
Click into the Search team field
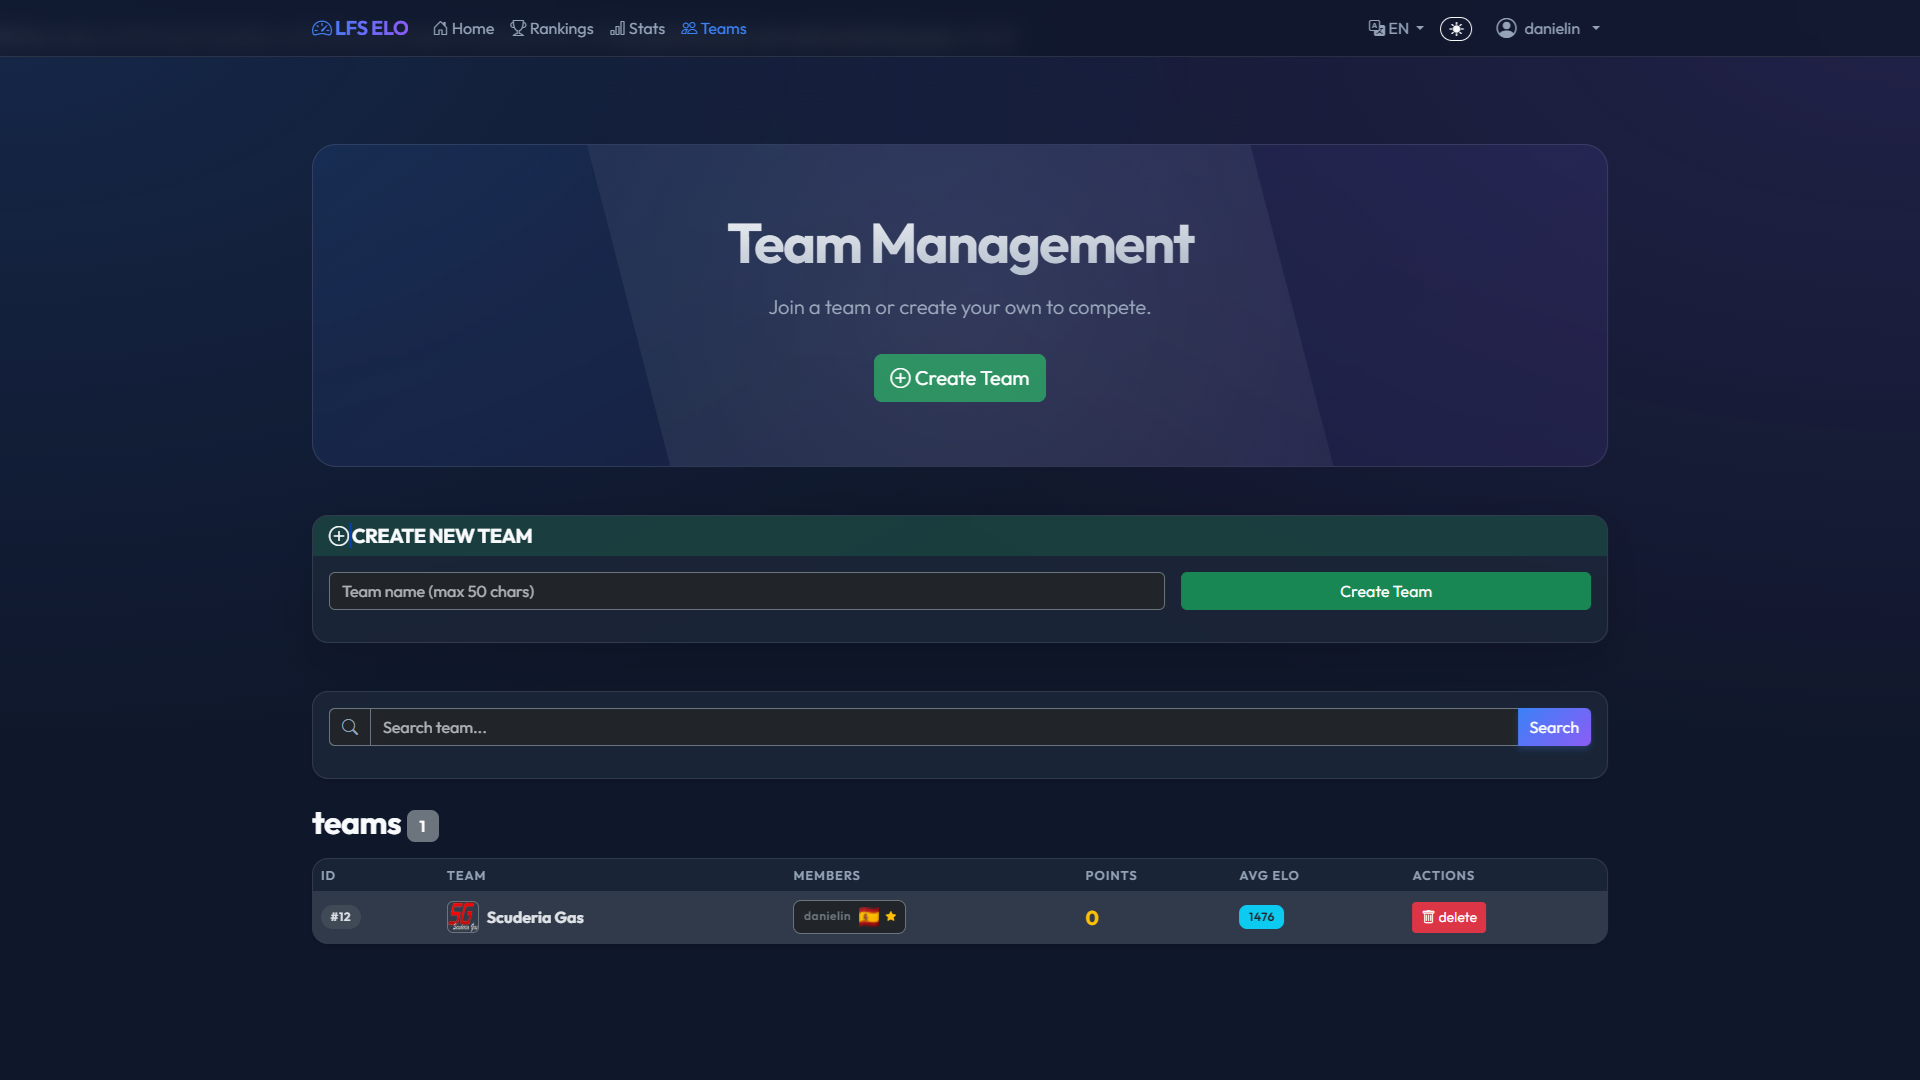943,727
